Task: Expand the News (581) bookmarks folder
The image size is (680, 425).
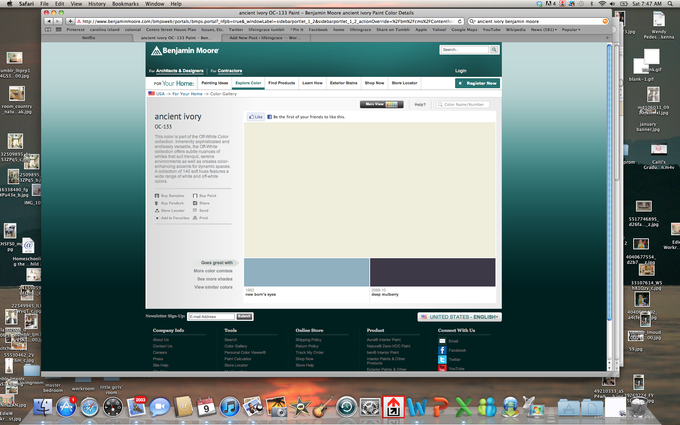Action: click(x=544, y=29)
